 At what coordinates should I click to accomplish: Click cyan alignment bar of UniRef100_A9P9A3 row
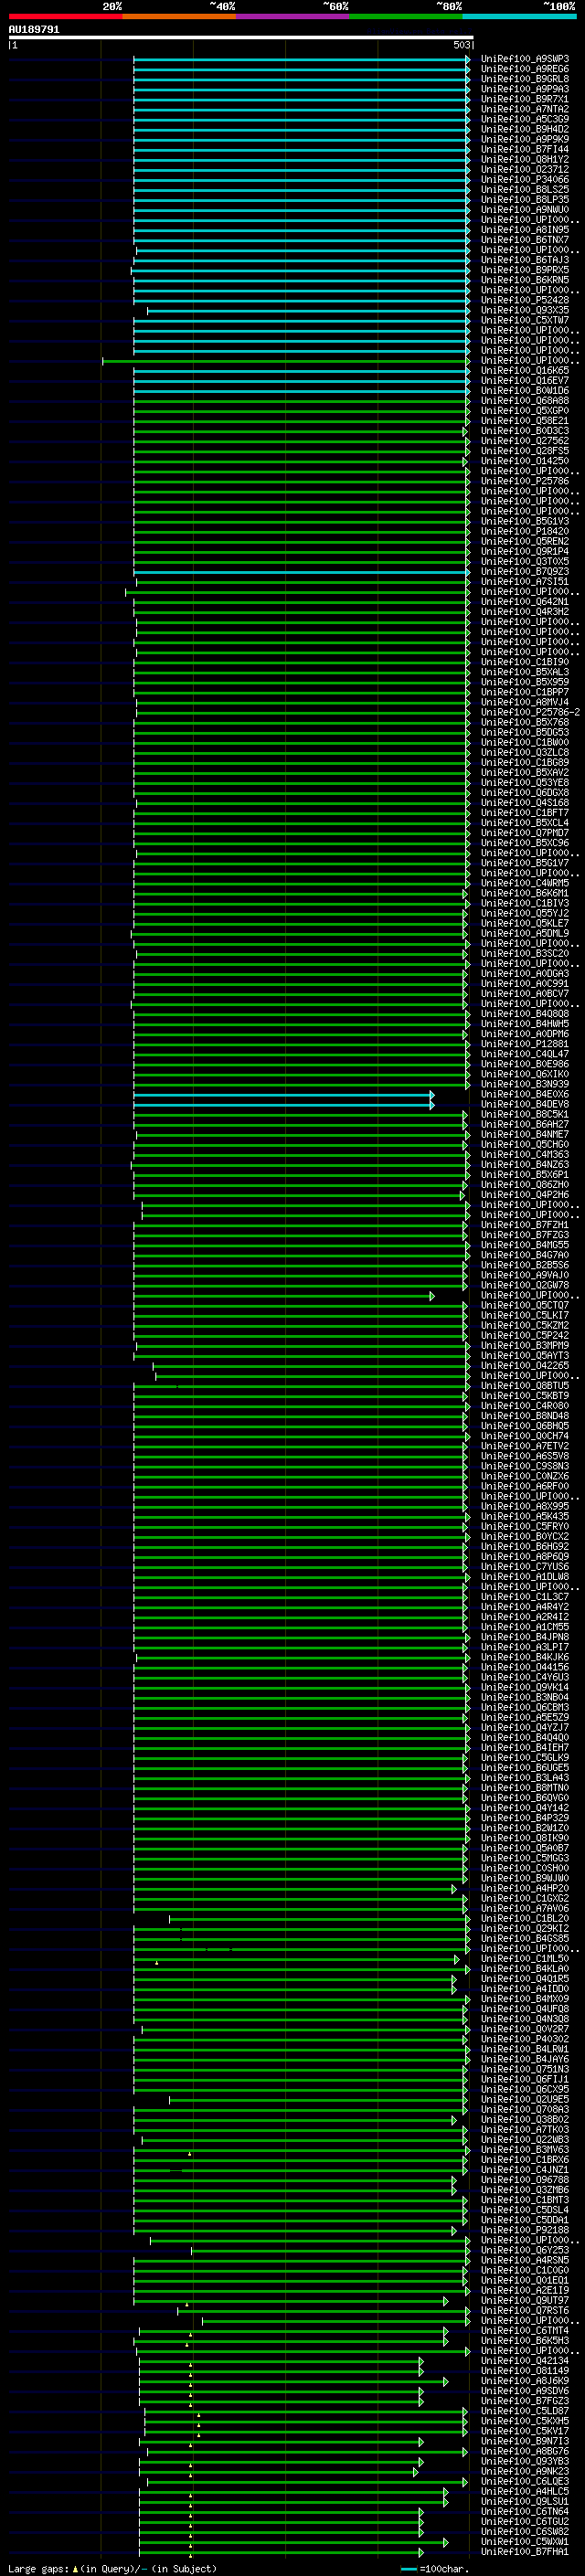pyautogui.click(x=301, y=89)
